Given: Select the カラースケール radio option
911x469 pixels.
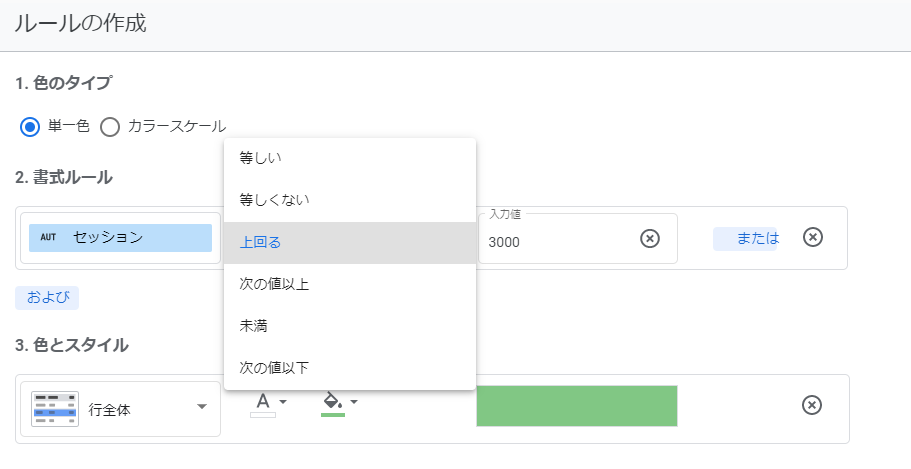Looking at the screenshot, I should (x=110, y=127).
